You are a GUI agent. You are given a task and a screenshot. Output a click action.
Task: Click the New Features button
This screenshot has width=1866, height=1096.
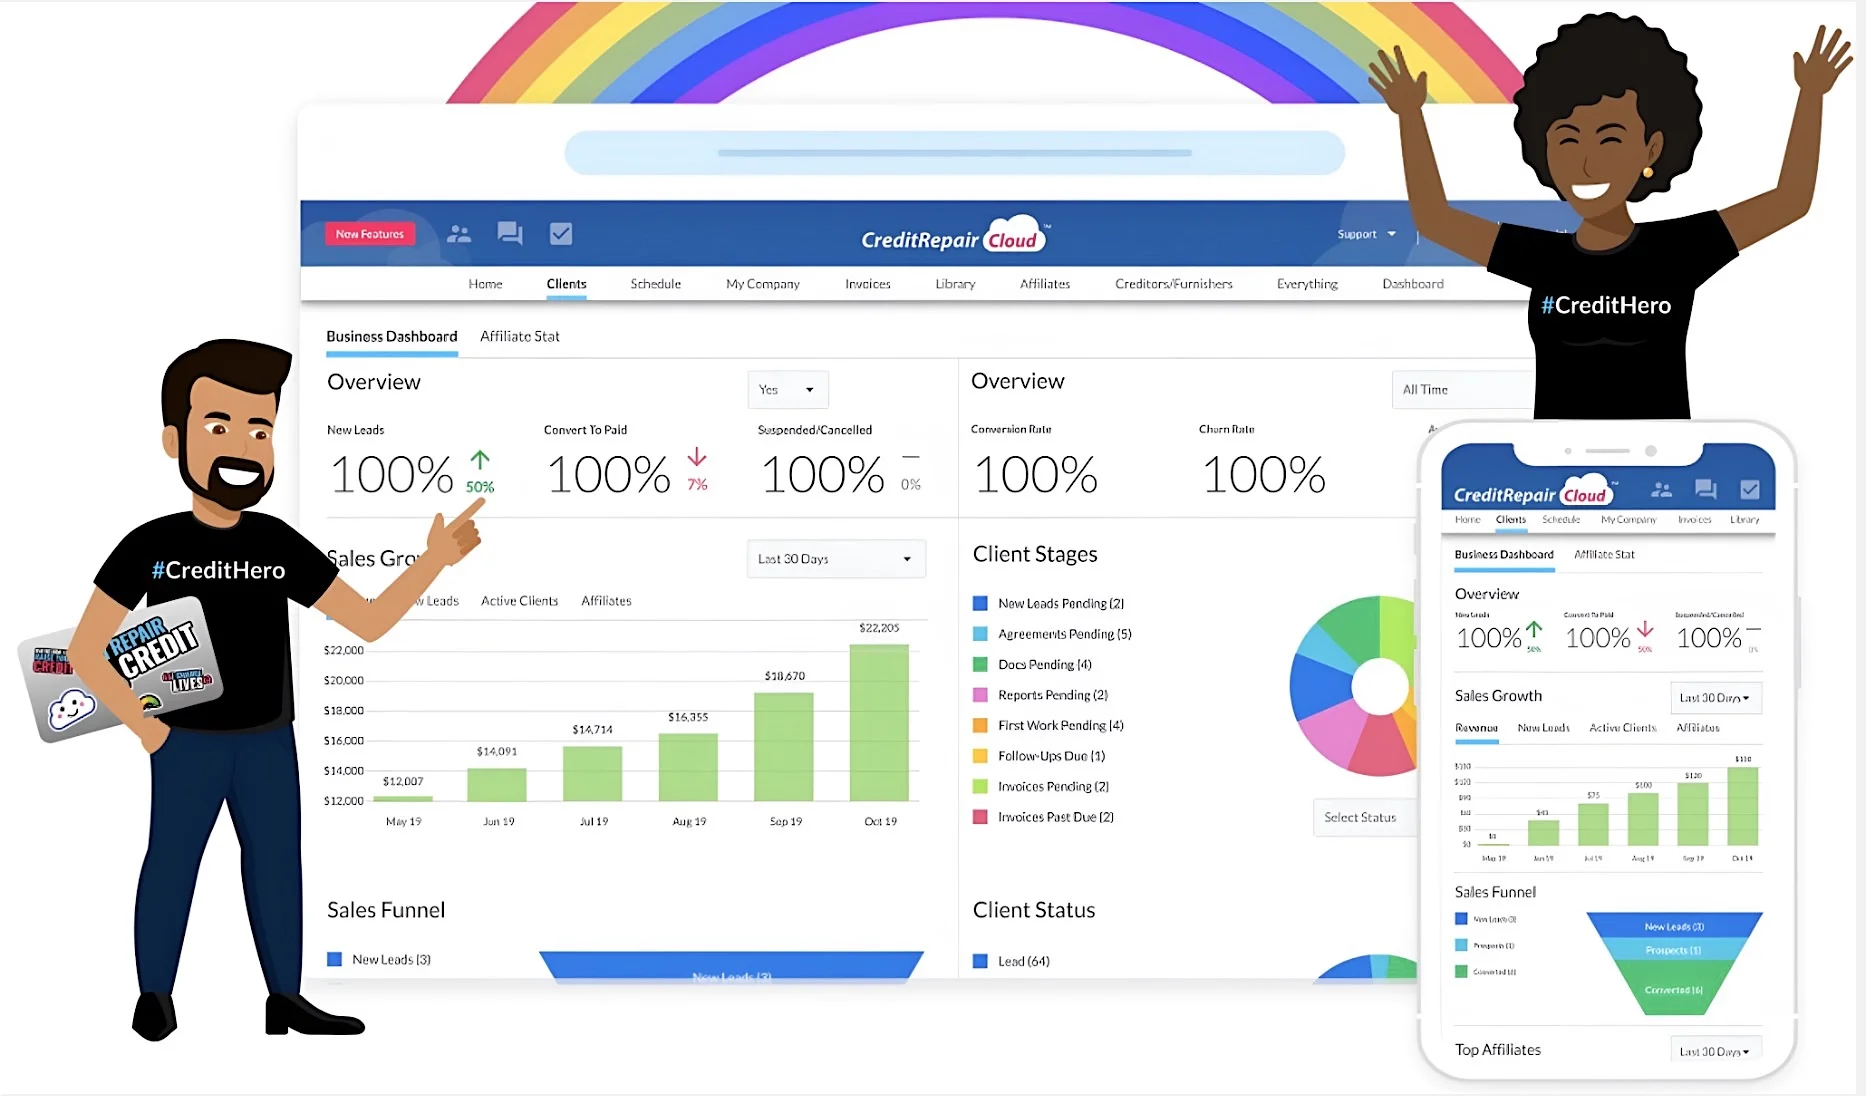coord(370,234)
